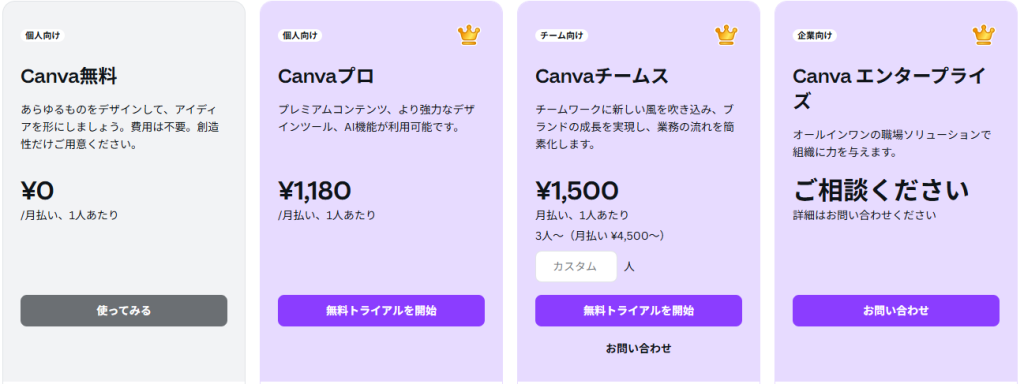1024x384 pixels.
Task: Click the 個人向け badge on Canva無料 card
Action: pos(42,35)
